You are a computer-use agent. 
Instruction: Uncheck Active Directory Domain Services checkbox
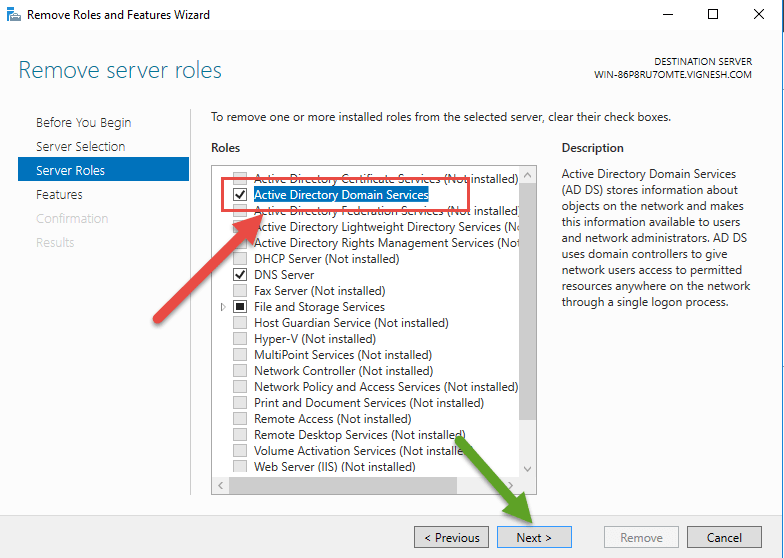240,195
